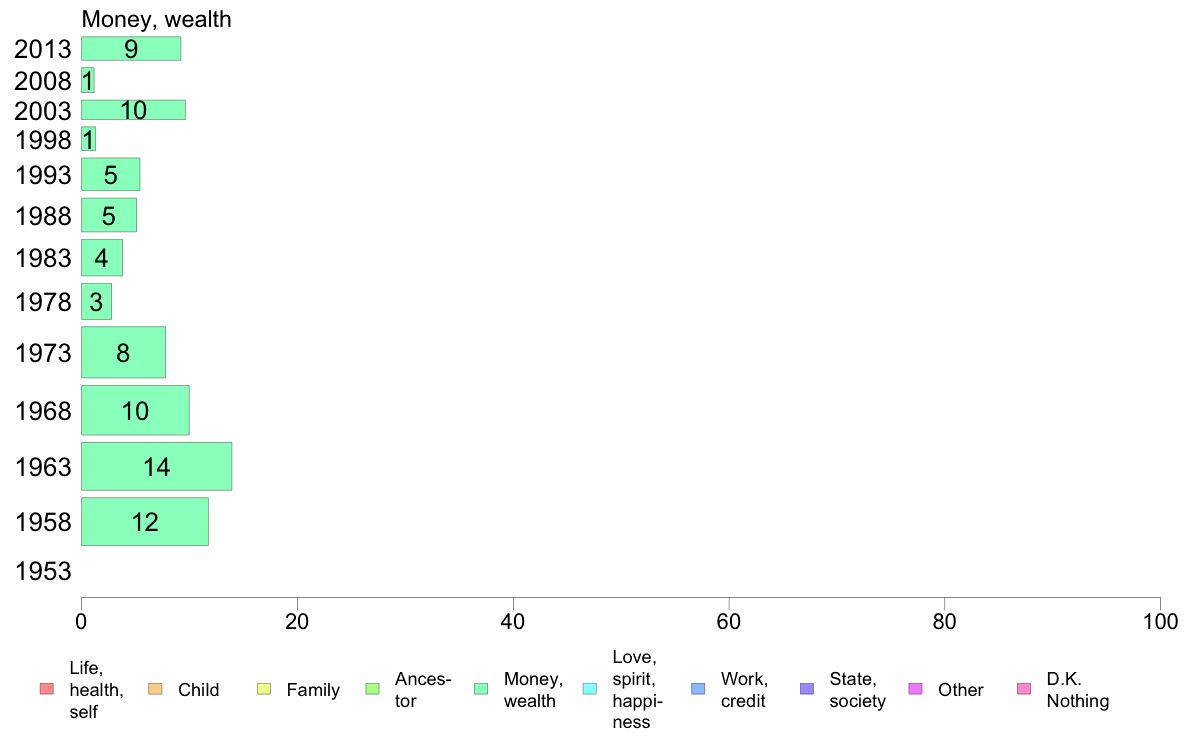Click the 100 tick on x-axis
1188x736 pixels.
(1160, 622)
